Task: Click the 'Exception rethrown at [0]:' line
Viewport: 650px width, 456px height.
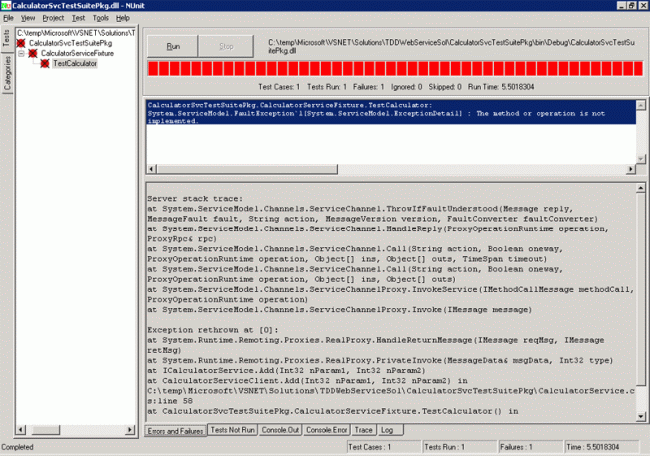Action: pos(213,330)
